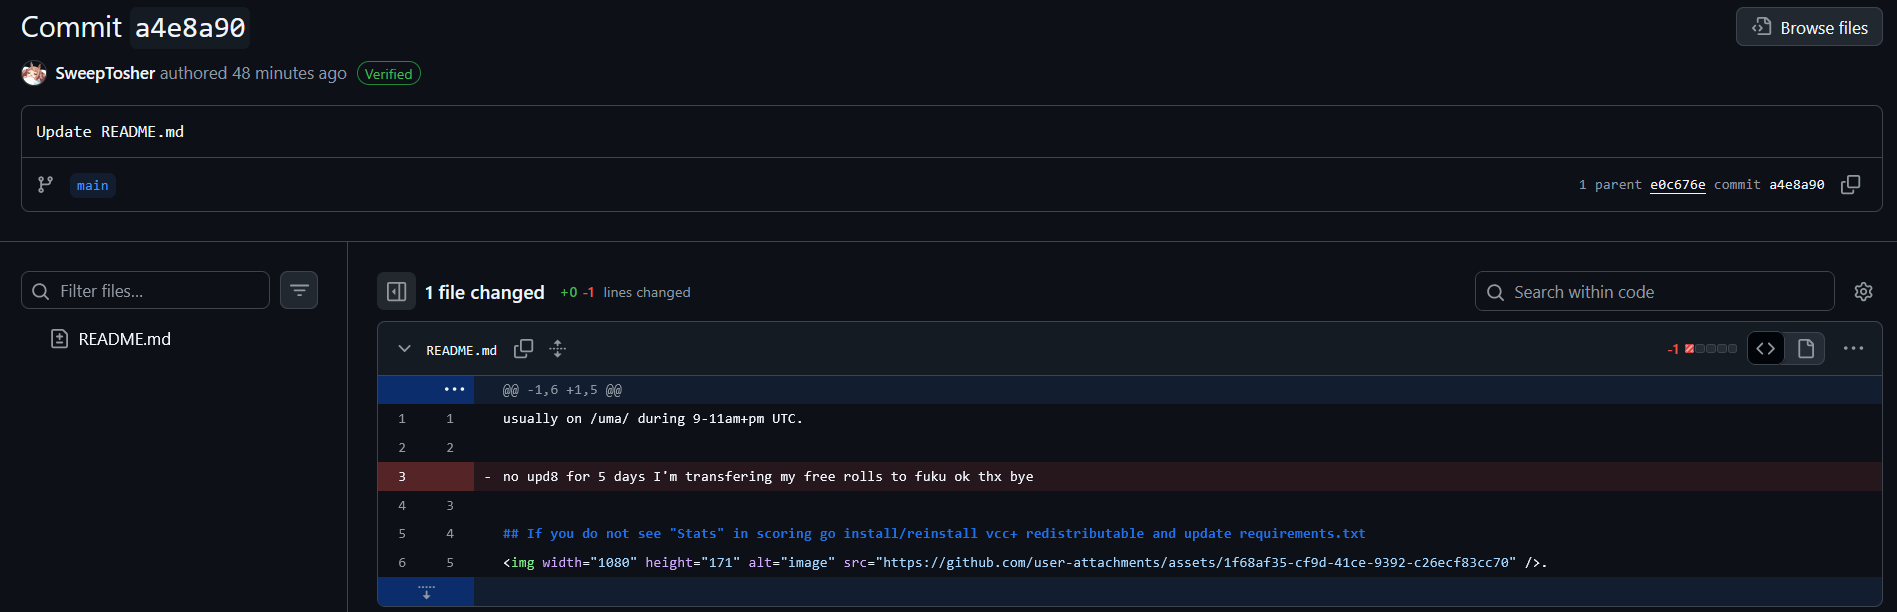Select the 'no upd8 for 5 days' removed line

[x=768, y=477]
